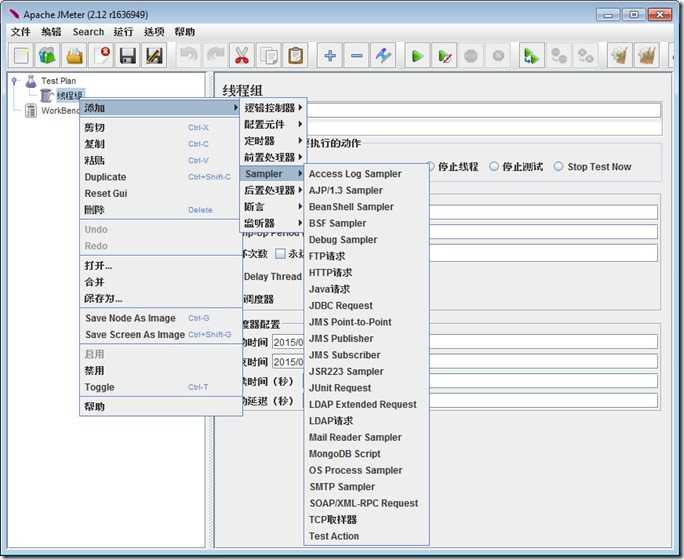This screenshot has height=560, width=684.
Task: Open the 帮助 menu in menu bar
Action: (185, 32)
